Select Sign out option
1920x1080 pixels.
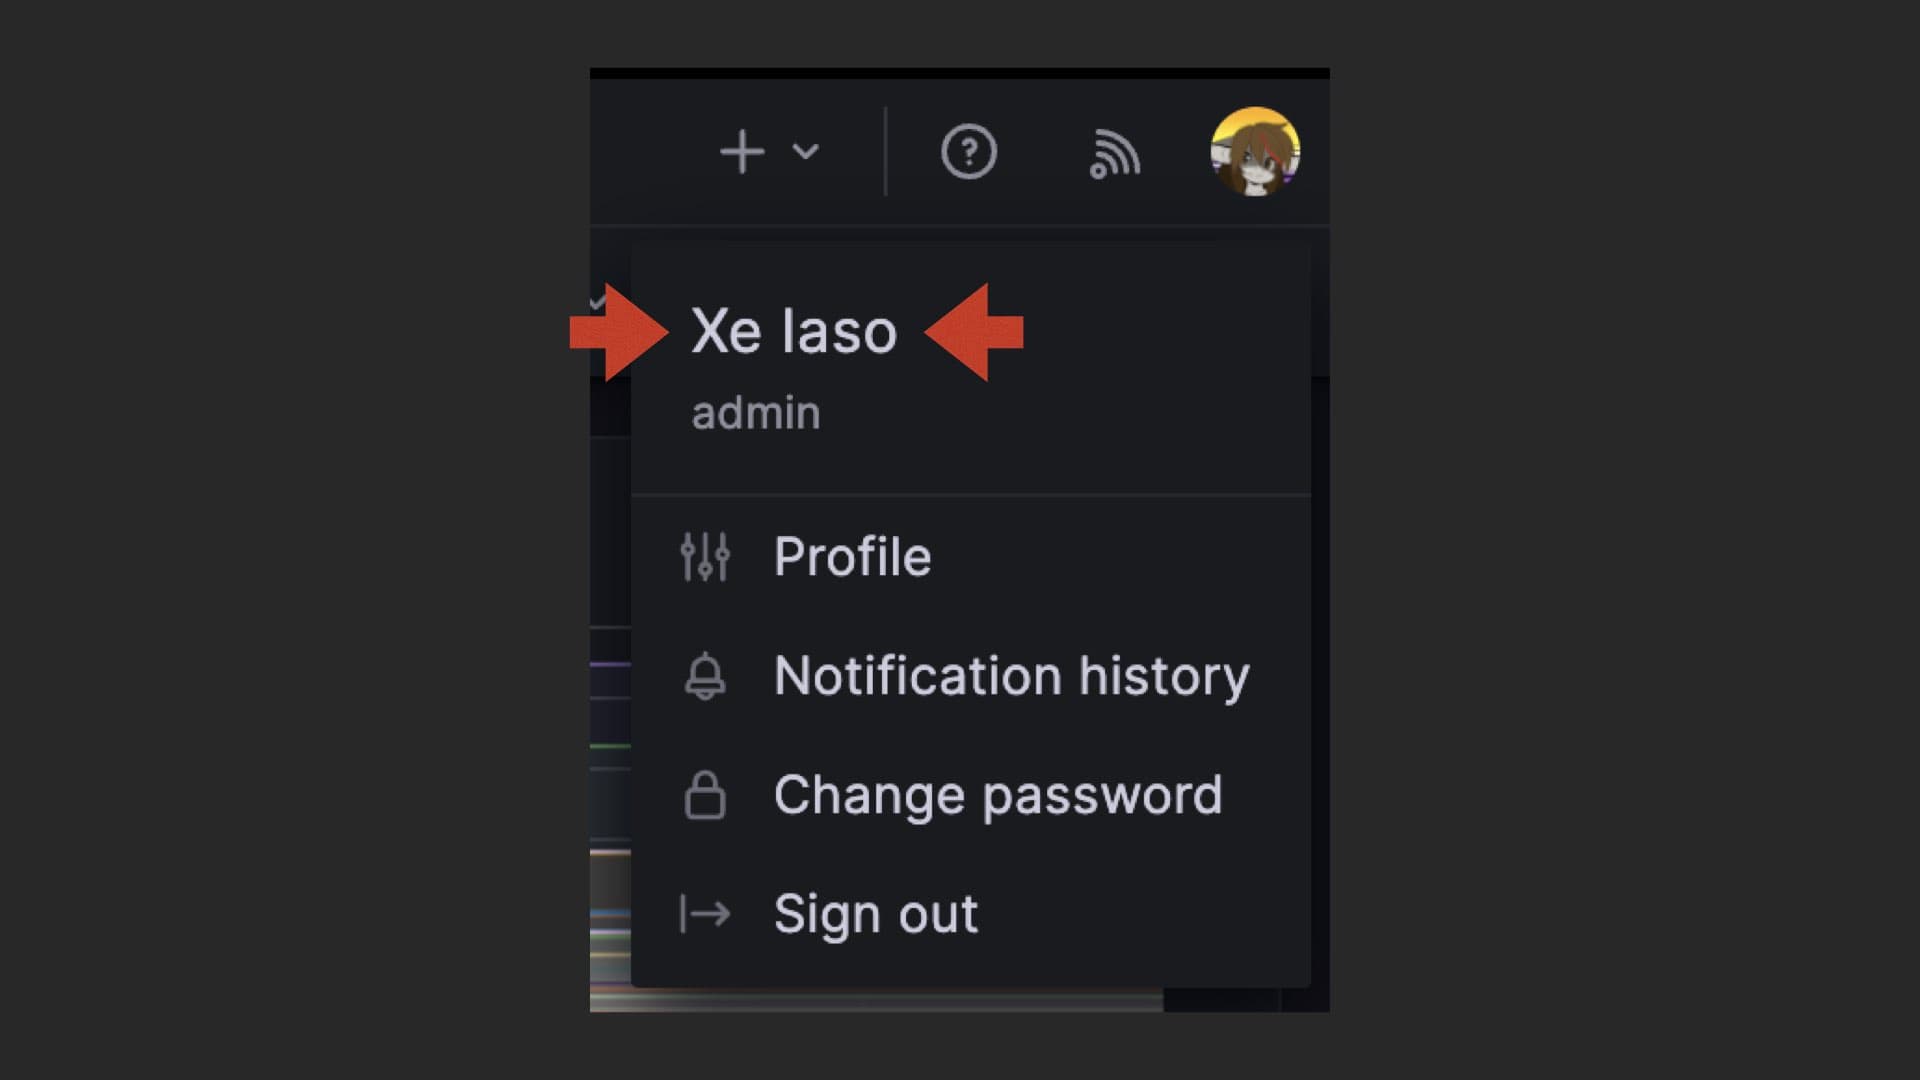(874, 914)
